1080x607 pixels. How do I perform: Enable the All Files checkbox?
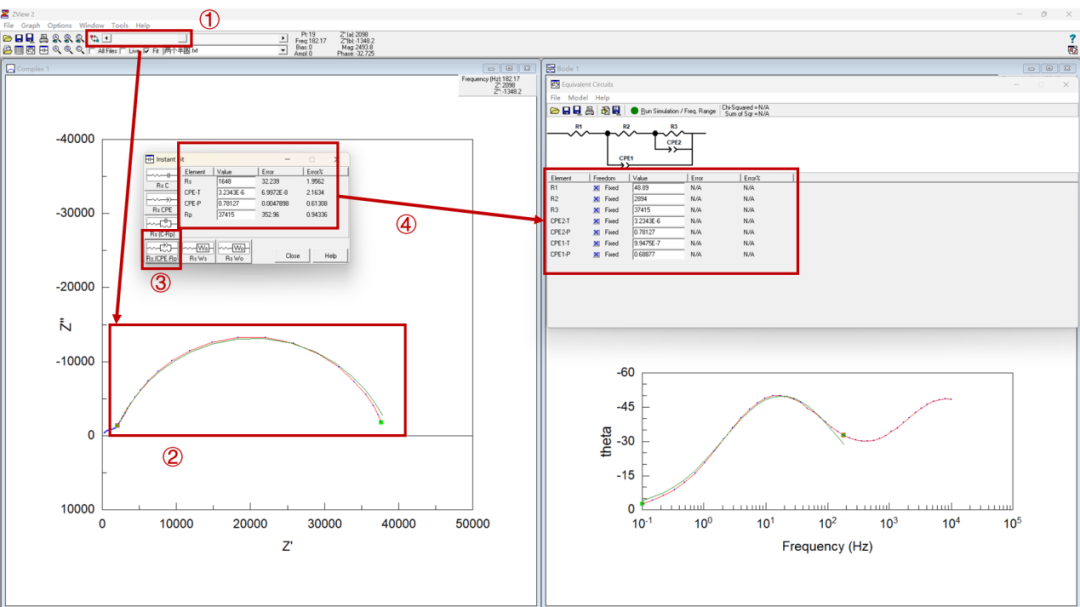click(x=92, y=51)
